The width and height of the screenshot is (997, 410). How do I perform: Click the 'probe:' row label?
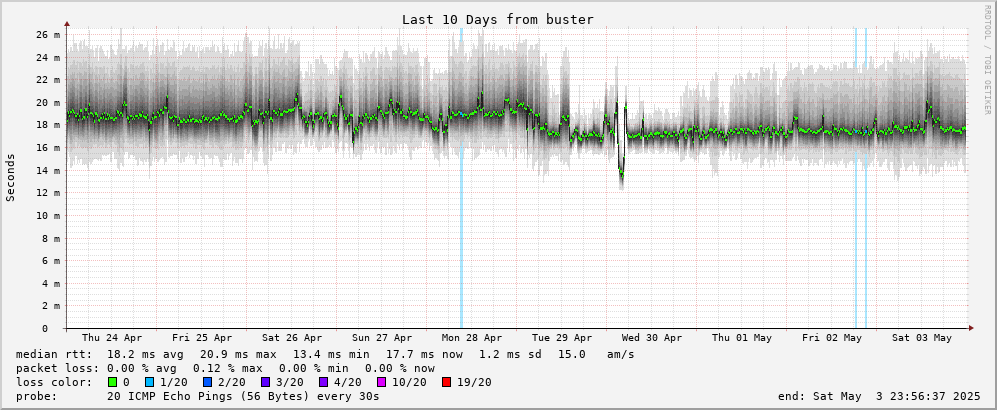(36, 397)
